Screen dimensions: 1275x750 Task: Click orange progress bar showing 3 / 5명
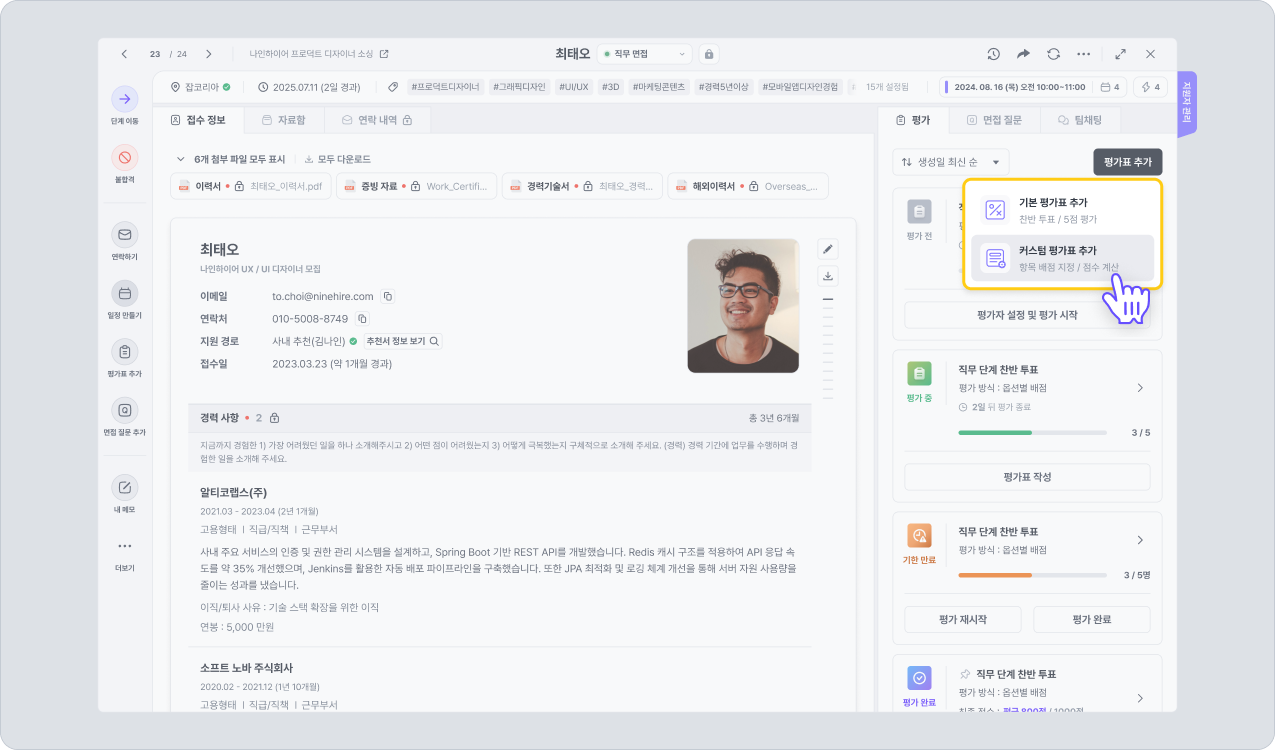point(1032,575)
